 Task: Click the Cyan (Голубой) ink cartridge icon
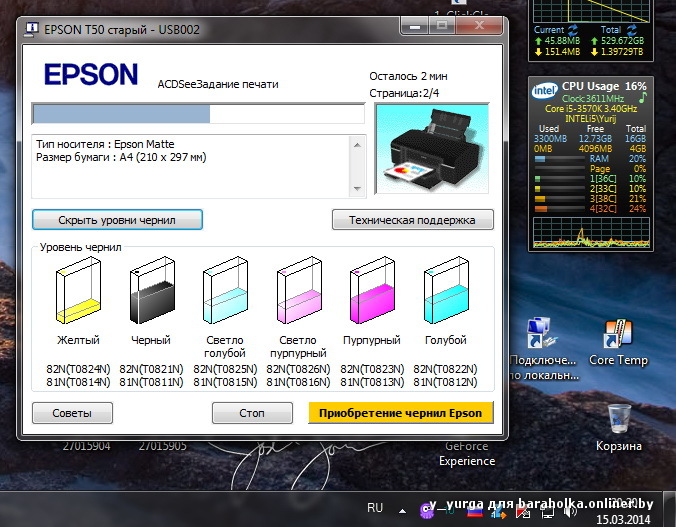coord(446,290)
